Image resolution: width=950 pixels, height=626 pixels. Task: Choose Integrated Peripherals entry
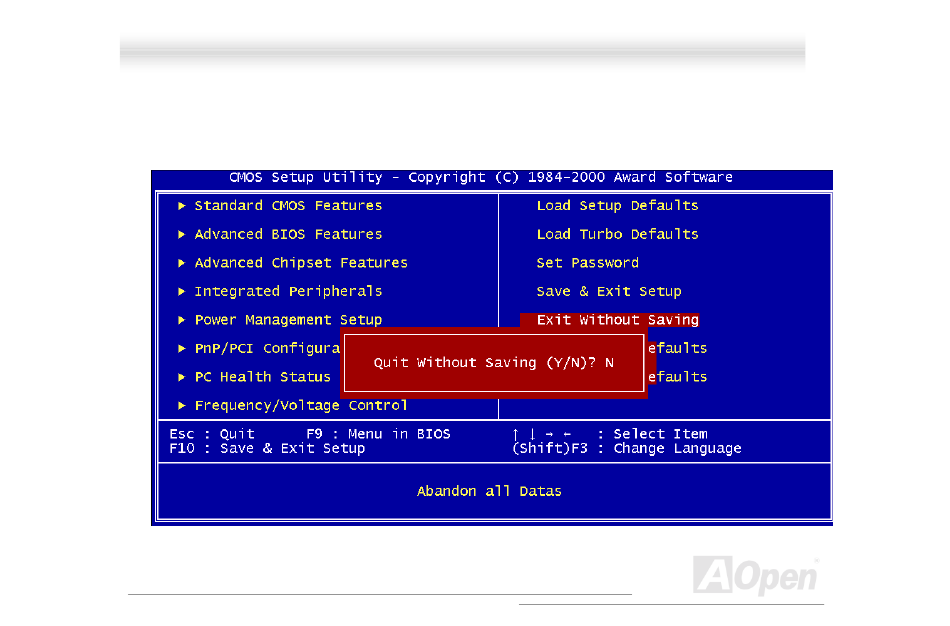[288, 291]
